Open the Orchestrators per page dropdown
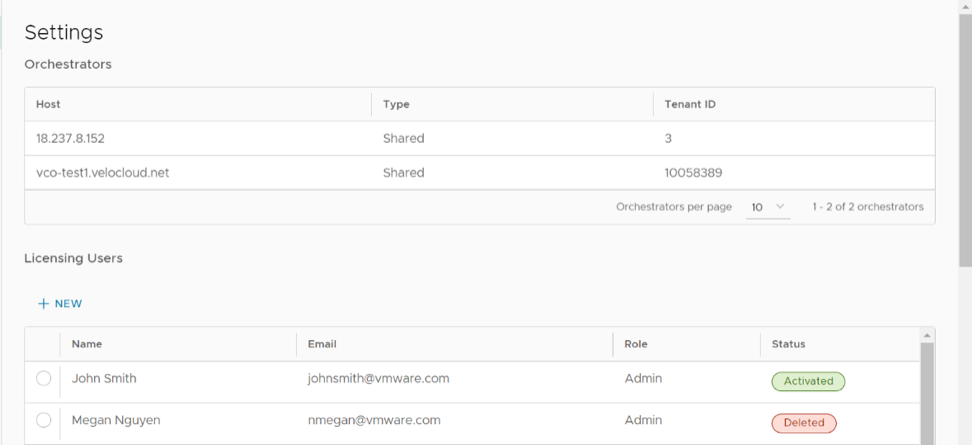 click(x=768, y=207)
